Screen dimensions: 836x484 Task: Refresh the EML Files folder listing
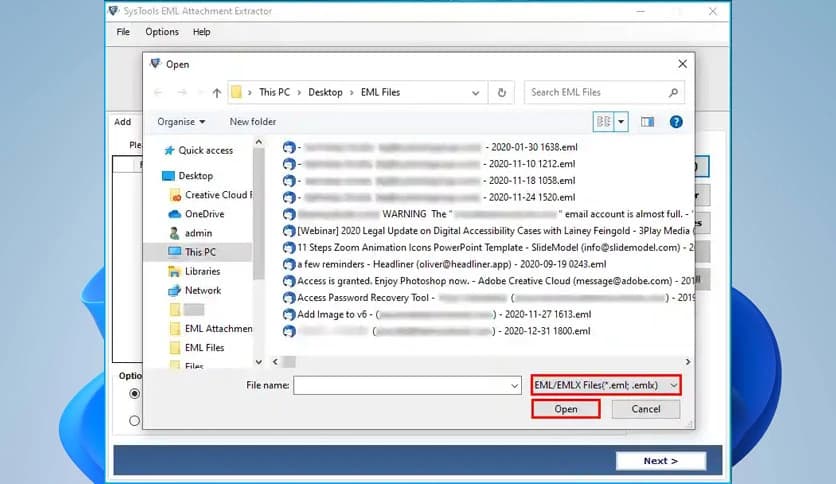point(501,93)
